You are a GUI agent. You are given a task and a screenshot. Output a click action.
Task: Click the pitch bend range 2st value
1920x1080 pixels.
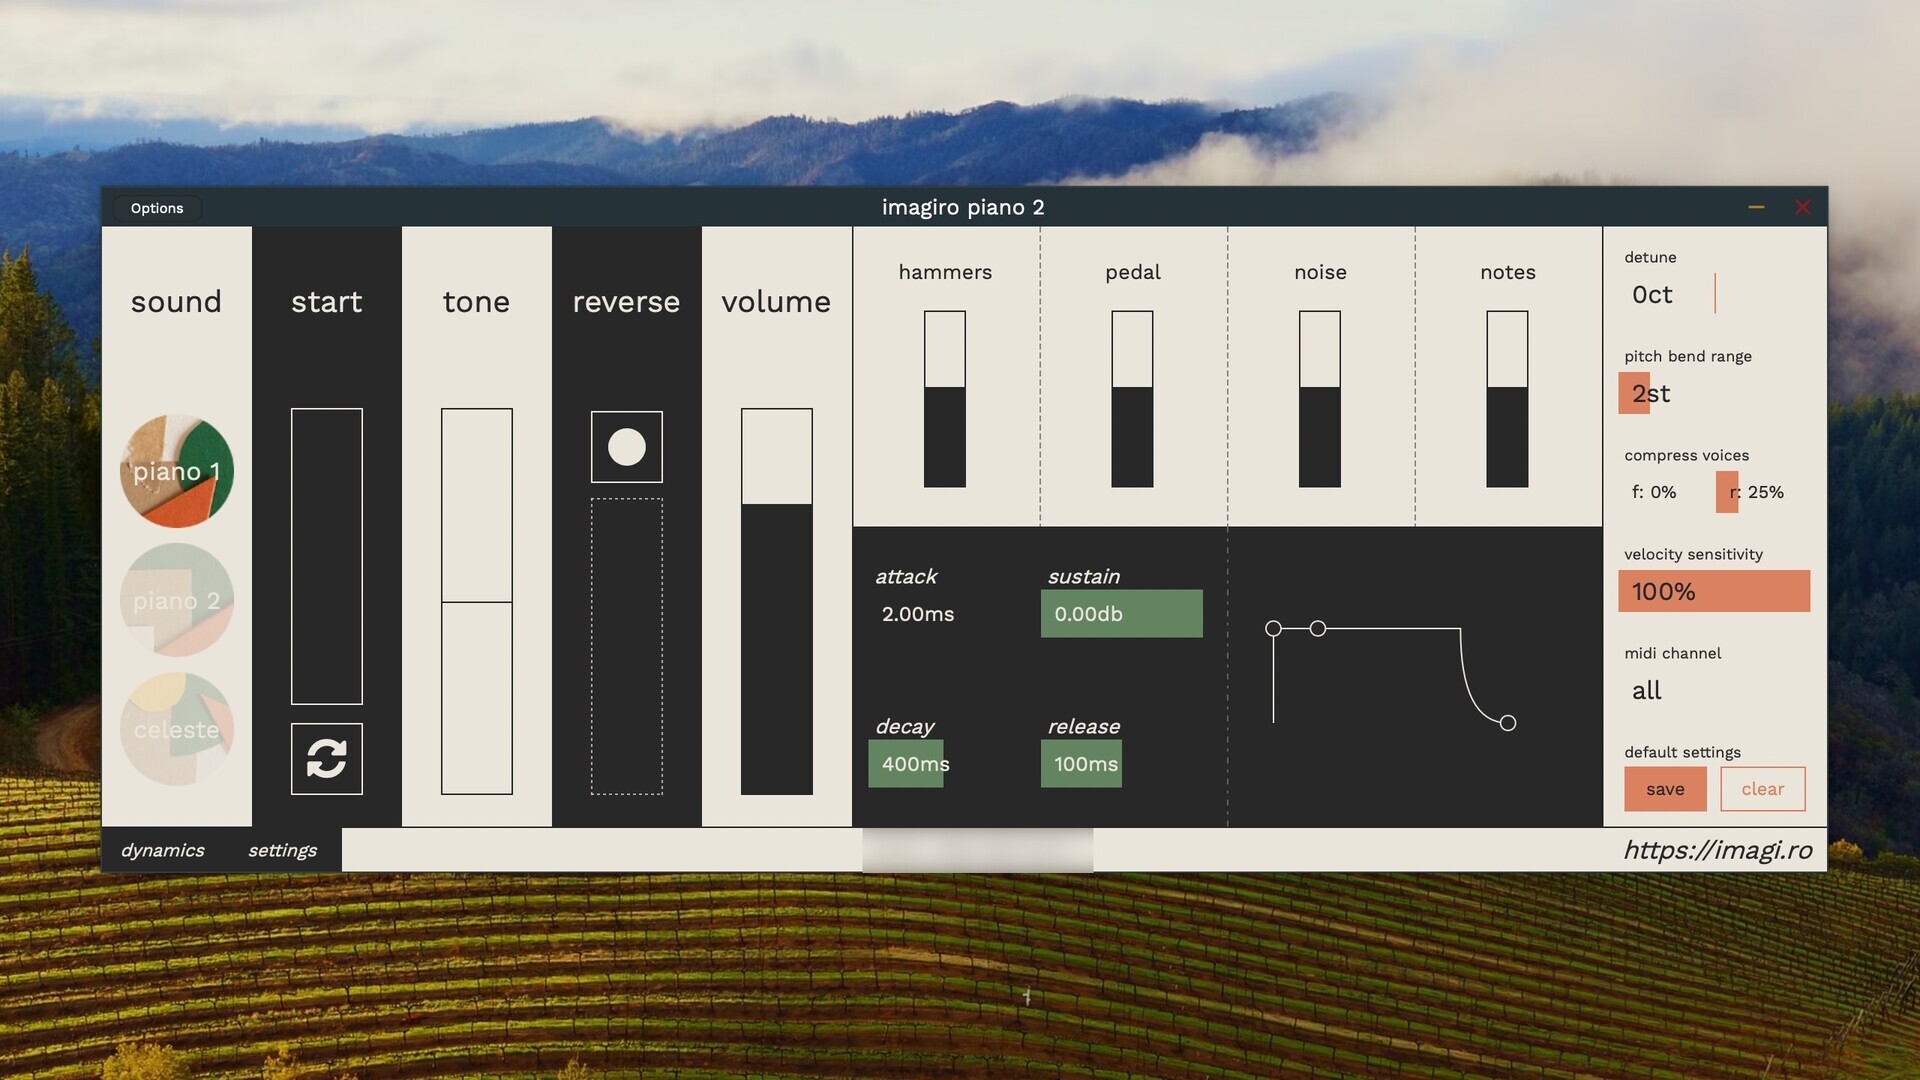pyautogui.click(x=1651, y=394)
